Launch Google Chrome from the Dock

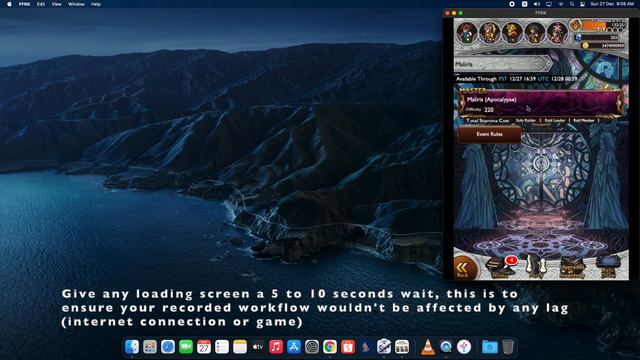pyautogui.click(x=330, y=347)
